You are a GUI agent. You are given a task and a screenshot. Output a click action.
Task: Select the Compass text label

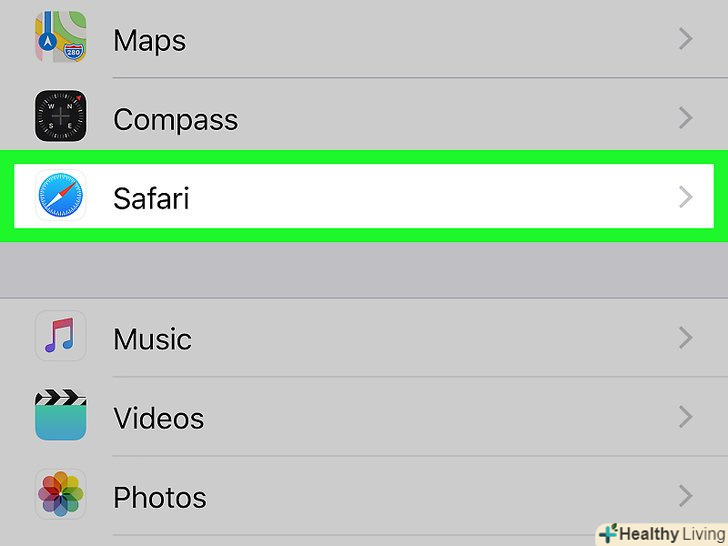click(x=175, y=120)
